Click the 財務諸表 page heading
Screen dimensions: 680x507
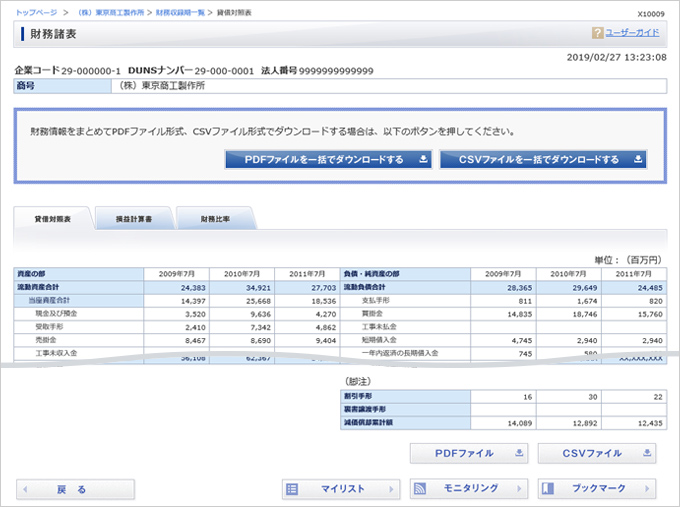click(x=53, y=34)
